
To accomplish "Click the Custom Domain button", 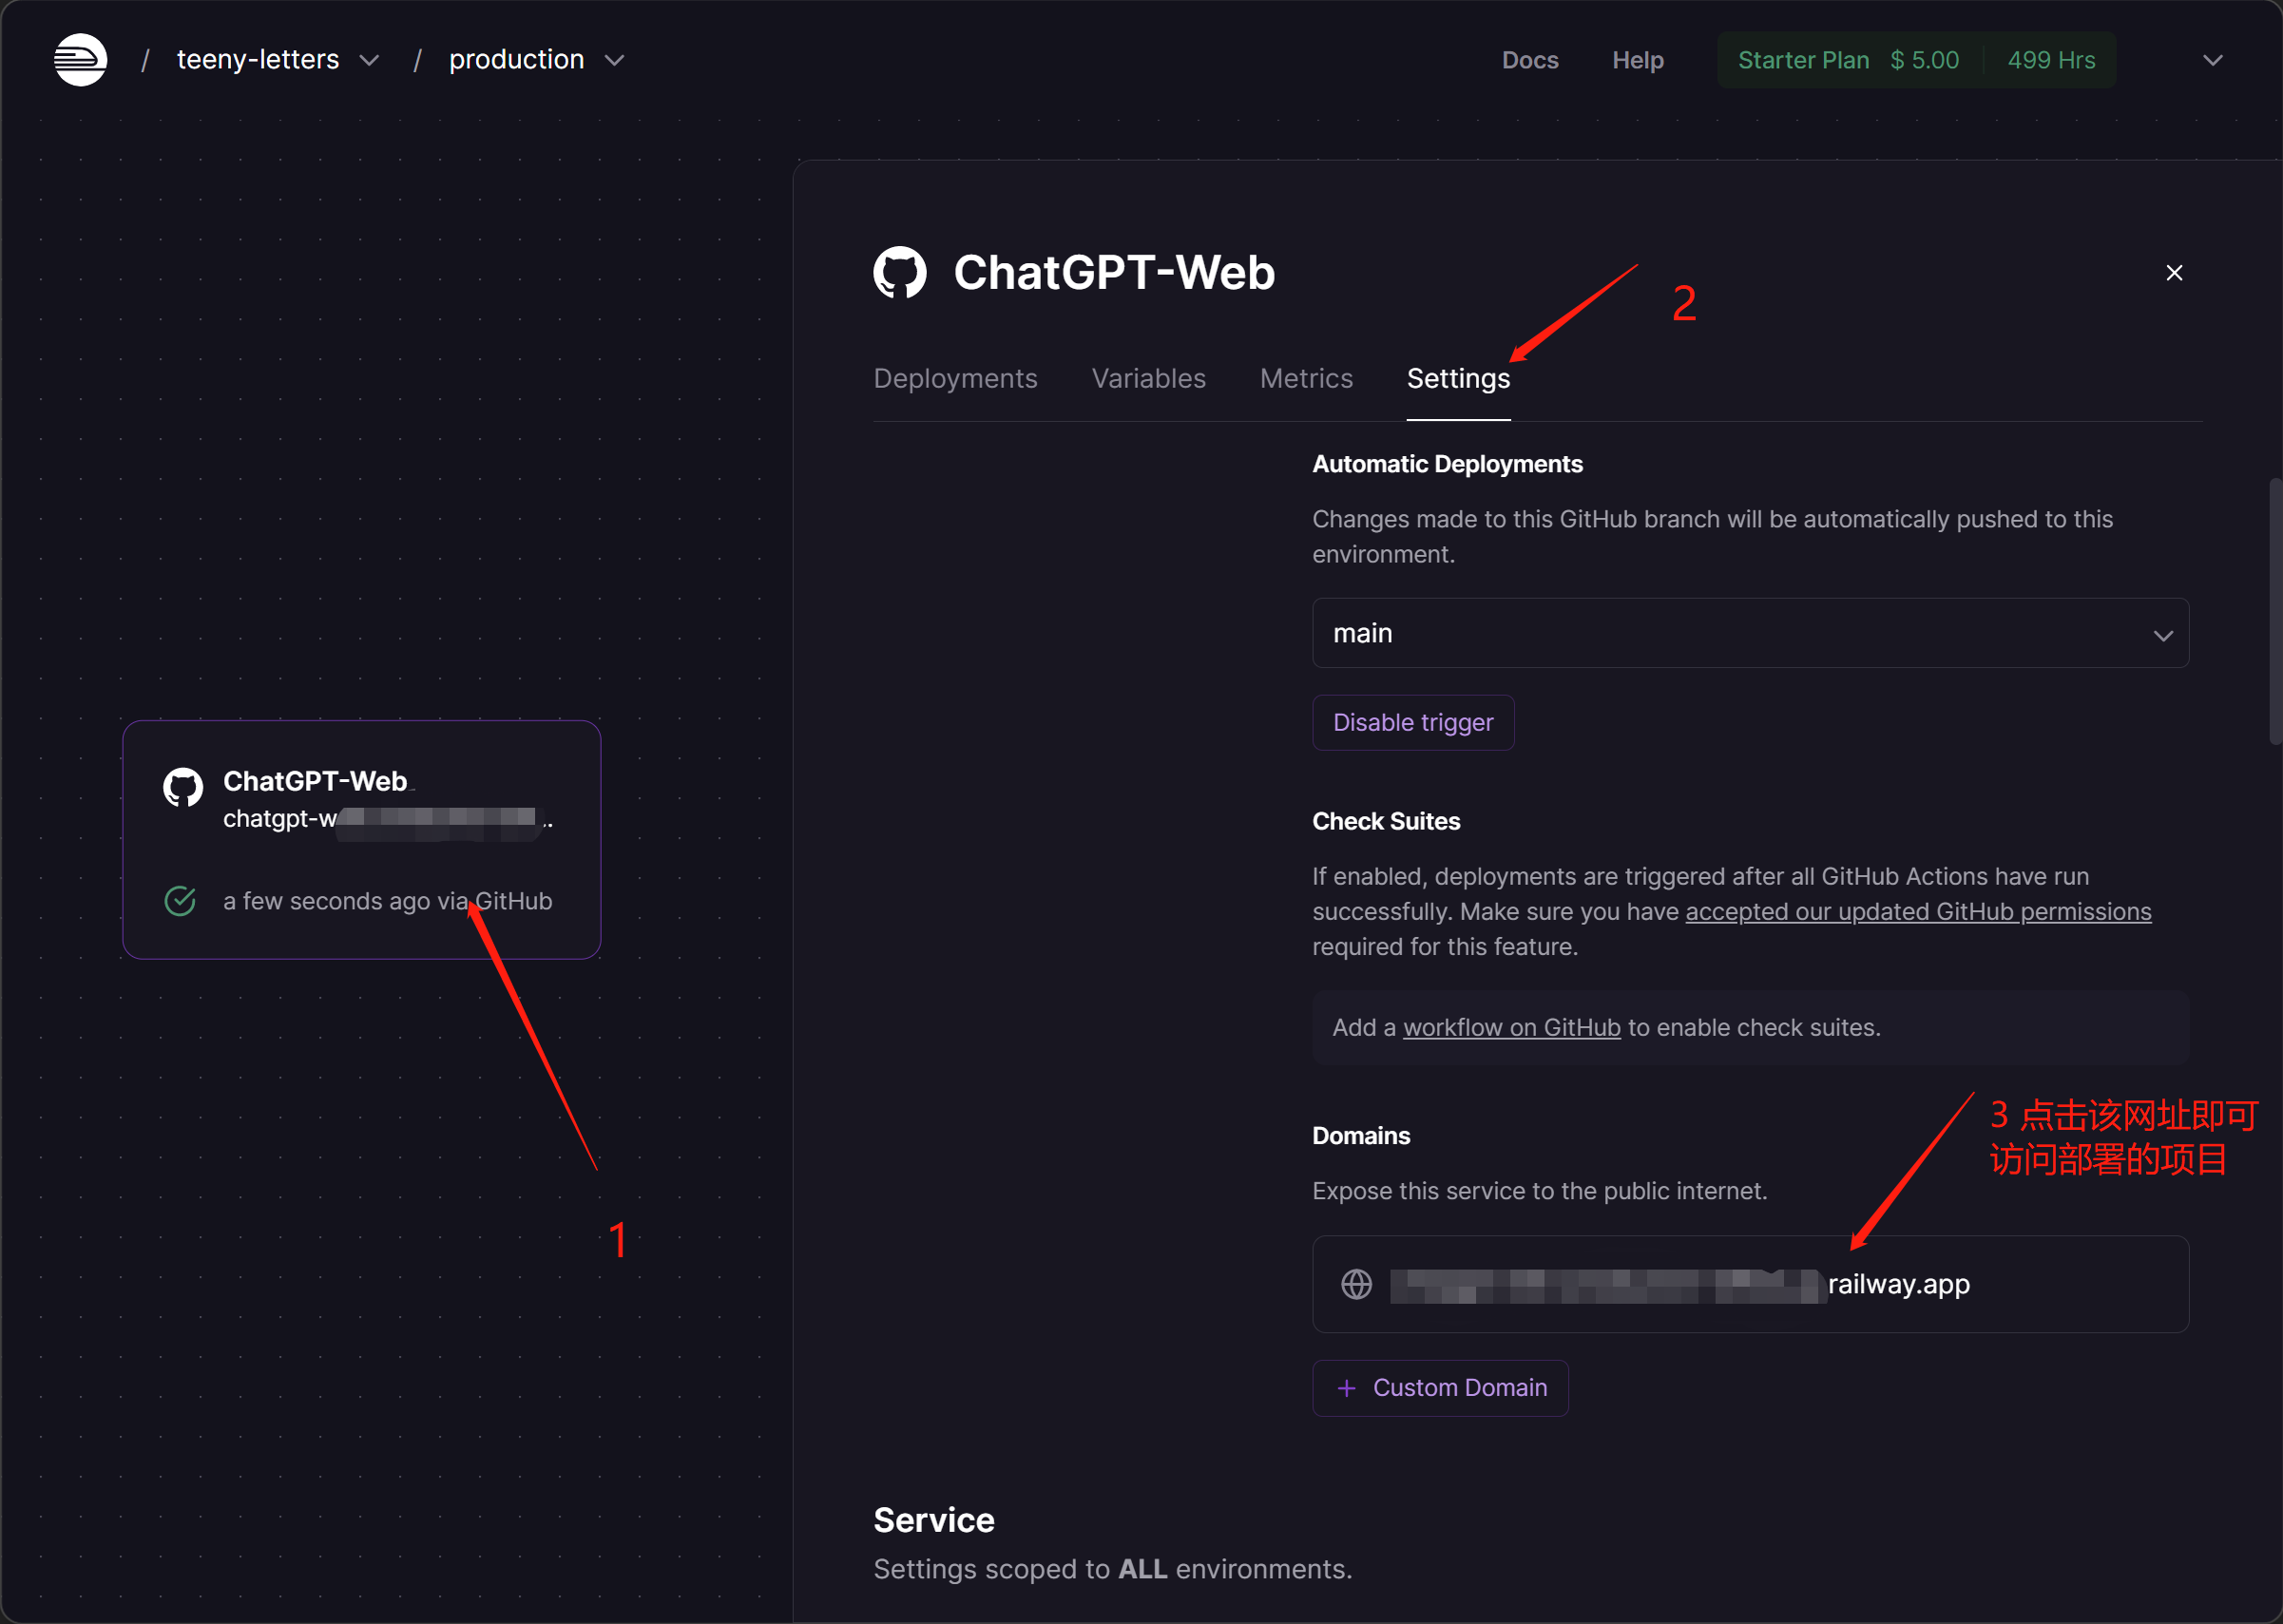I will pos(1440,1388).
